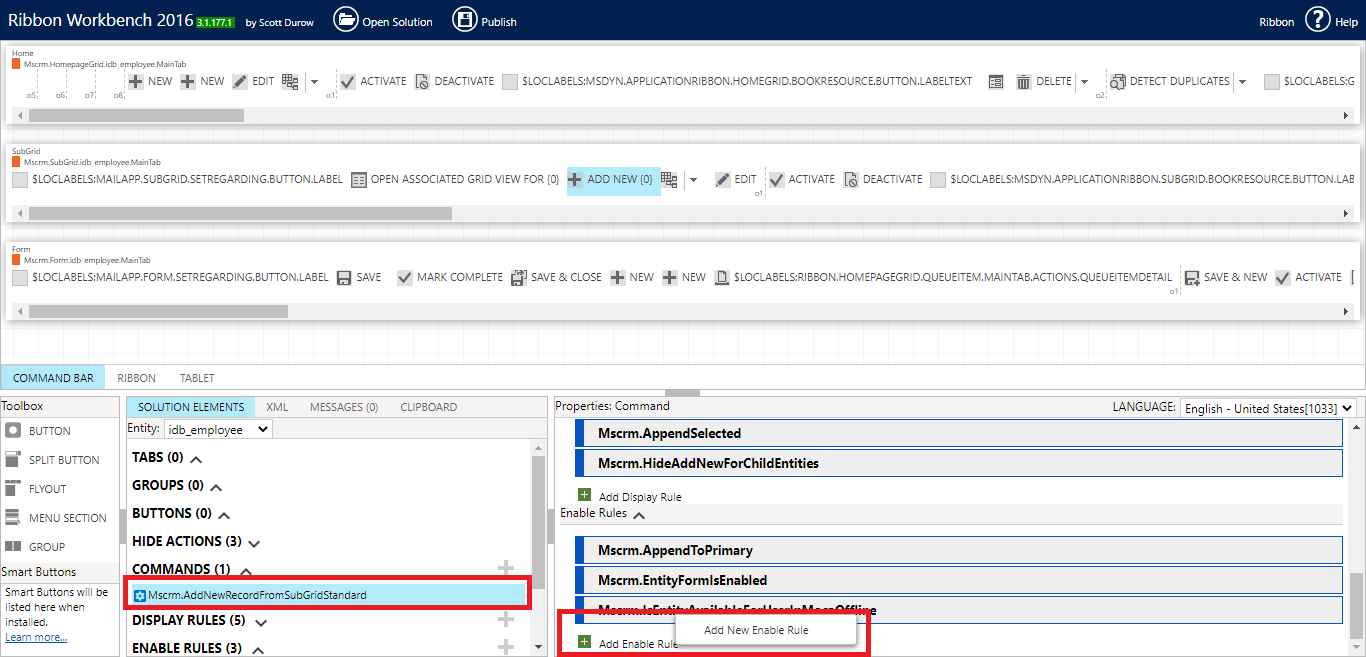The width and height of the screenshot is (1366, 657).
Task: Click the green plus next to Add Display Rule
Action: [x=585, y=494]
